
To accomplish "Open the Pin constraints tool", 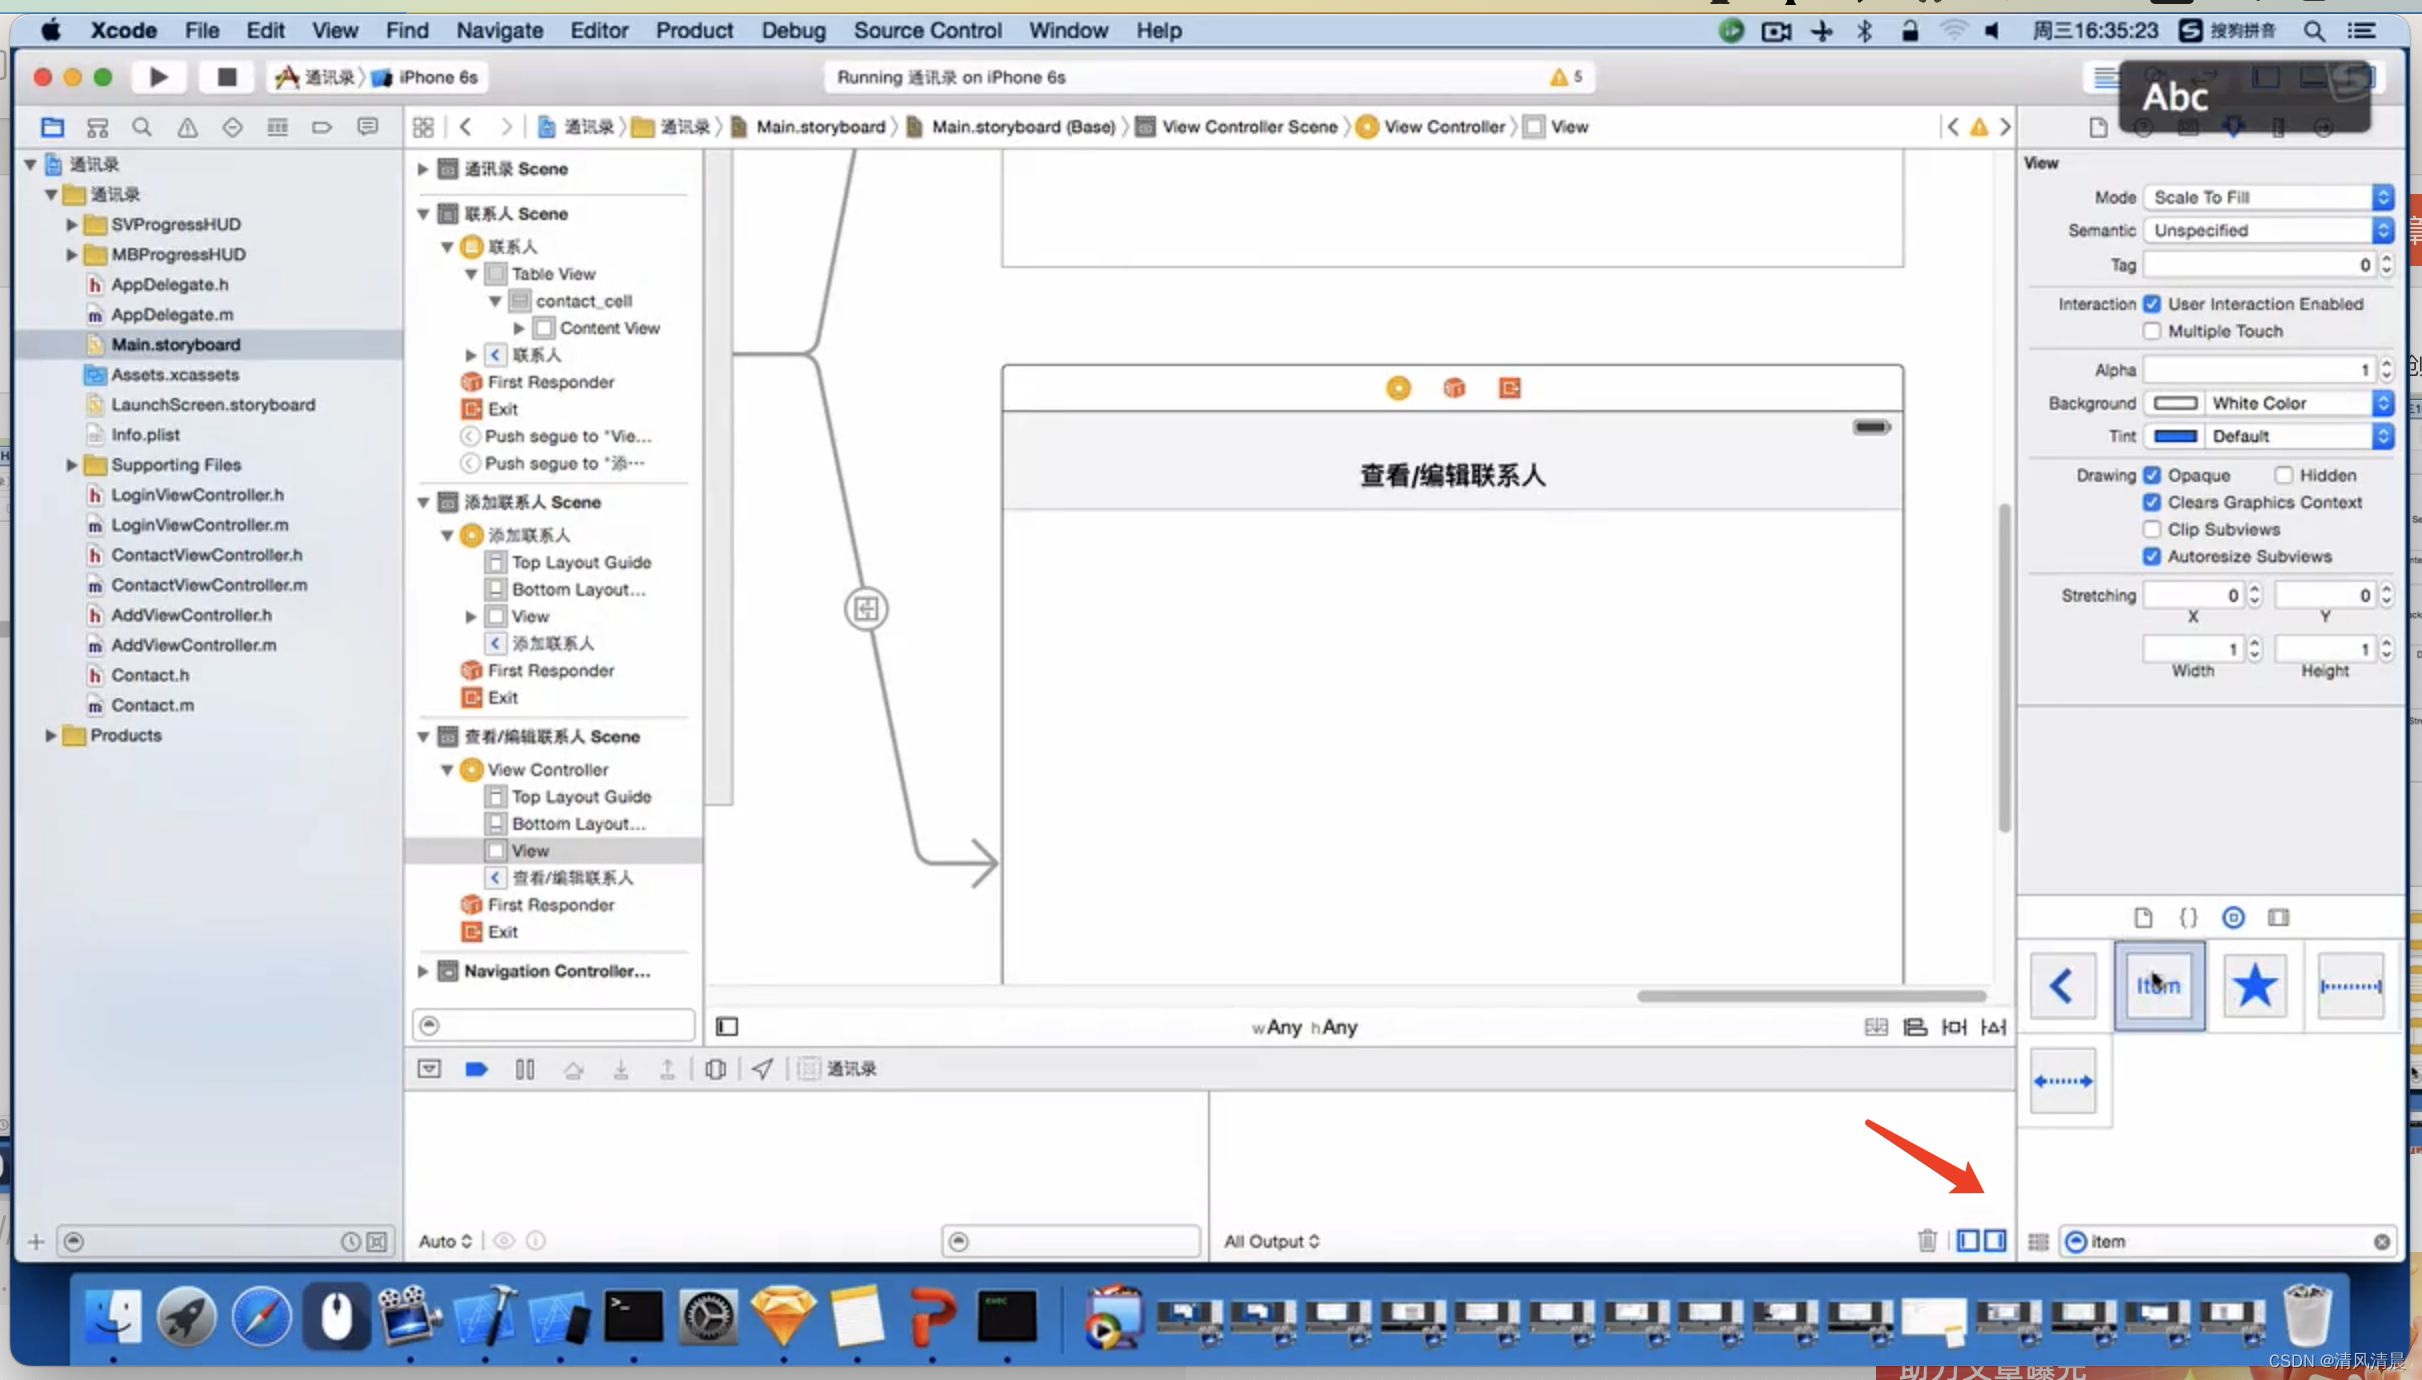I will (1954, 1027).
